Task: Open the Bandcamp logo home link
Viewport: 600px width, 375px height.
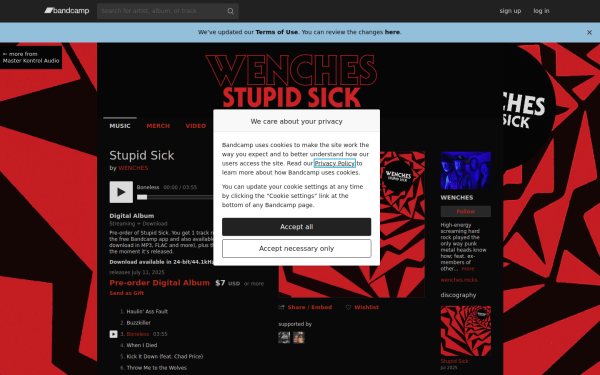Action: click(x=67, y=11)
